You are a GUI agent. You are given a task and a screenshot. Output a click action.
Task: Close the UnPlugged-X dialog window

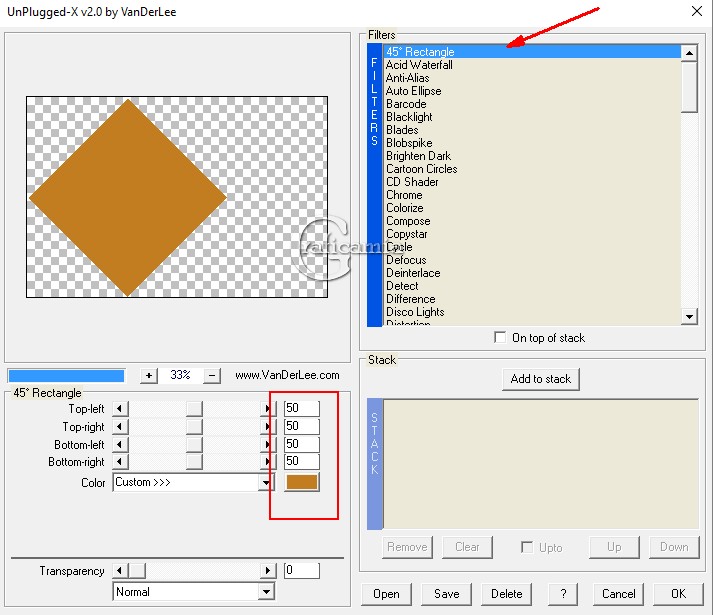point(697,11)
